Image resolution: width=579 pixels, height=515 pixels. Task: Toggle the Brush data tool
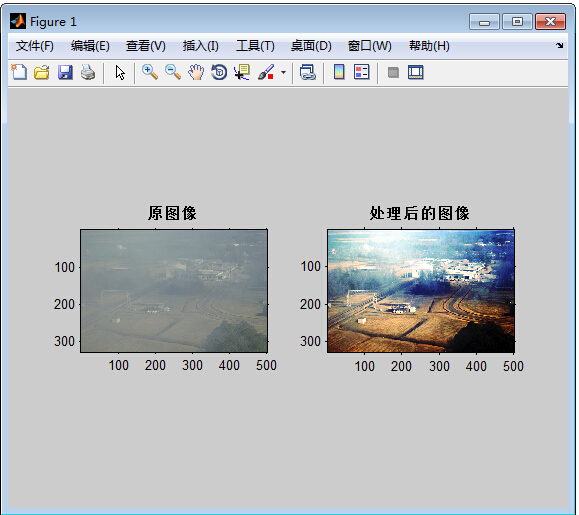pyautogui.click(x=266, y=72)
